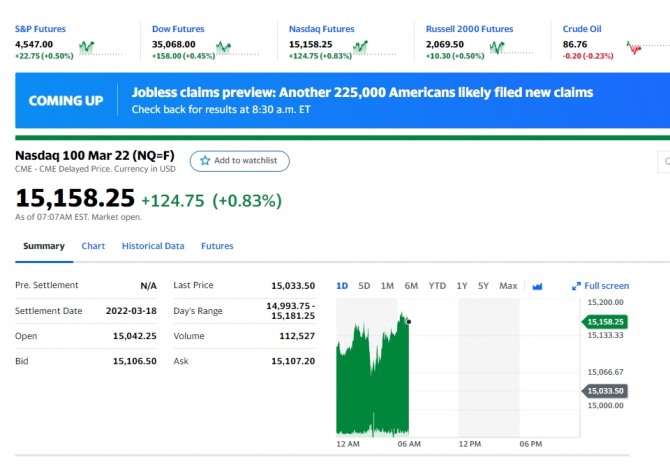Screen dimensions: 670x464
Task: Click the S&P Futures sparkline chart icon
Action: 87,47
